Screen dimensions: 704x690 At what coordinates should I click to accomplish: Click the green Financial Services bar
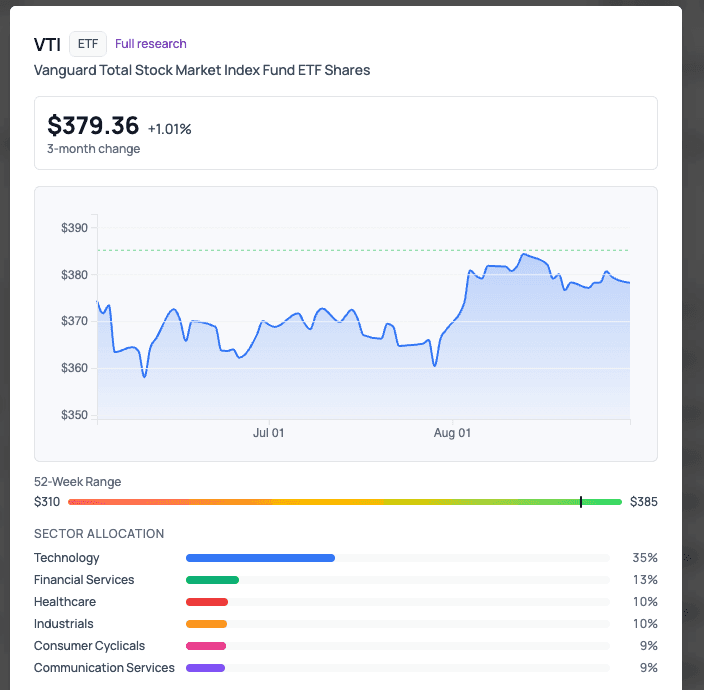click(x=212, y=580)
